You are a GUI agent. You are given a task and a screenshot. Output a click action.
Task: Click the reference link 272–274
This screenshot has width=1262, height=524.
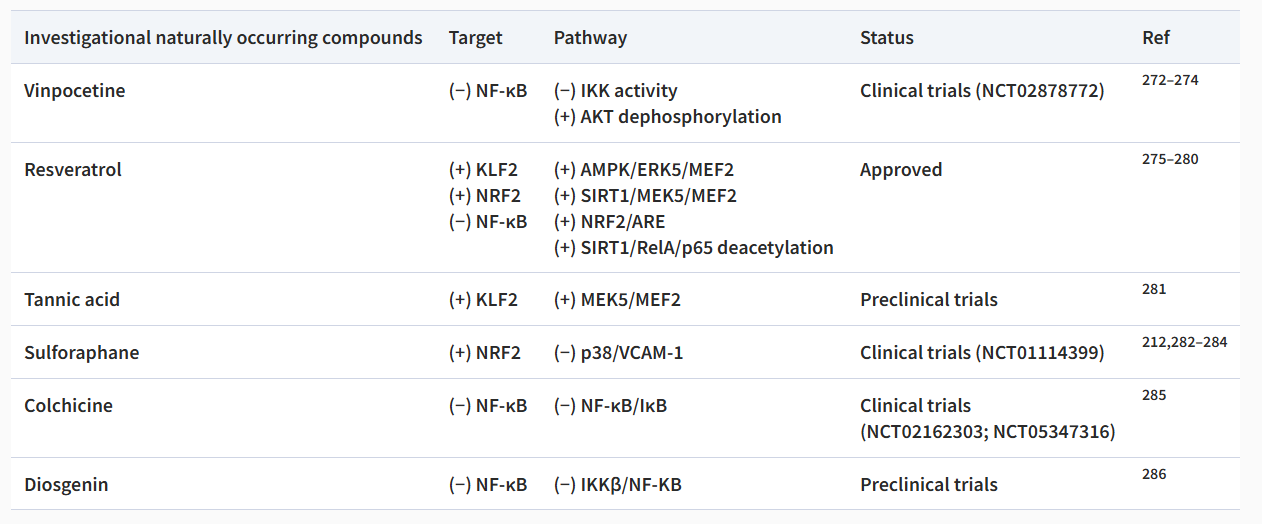coord(1169,80)
